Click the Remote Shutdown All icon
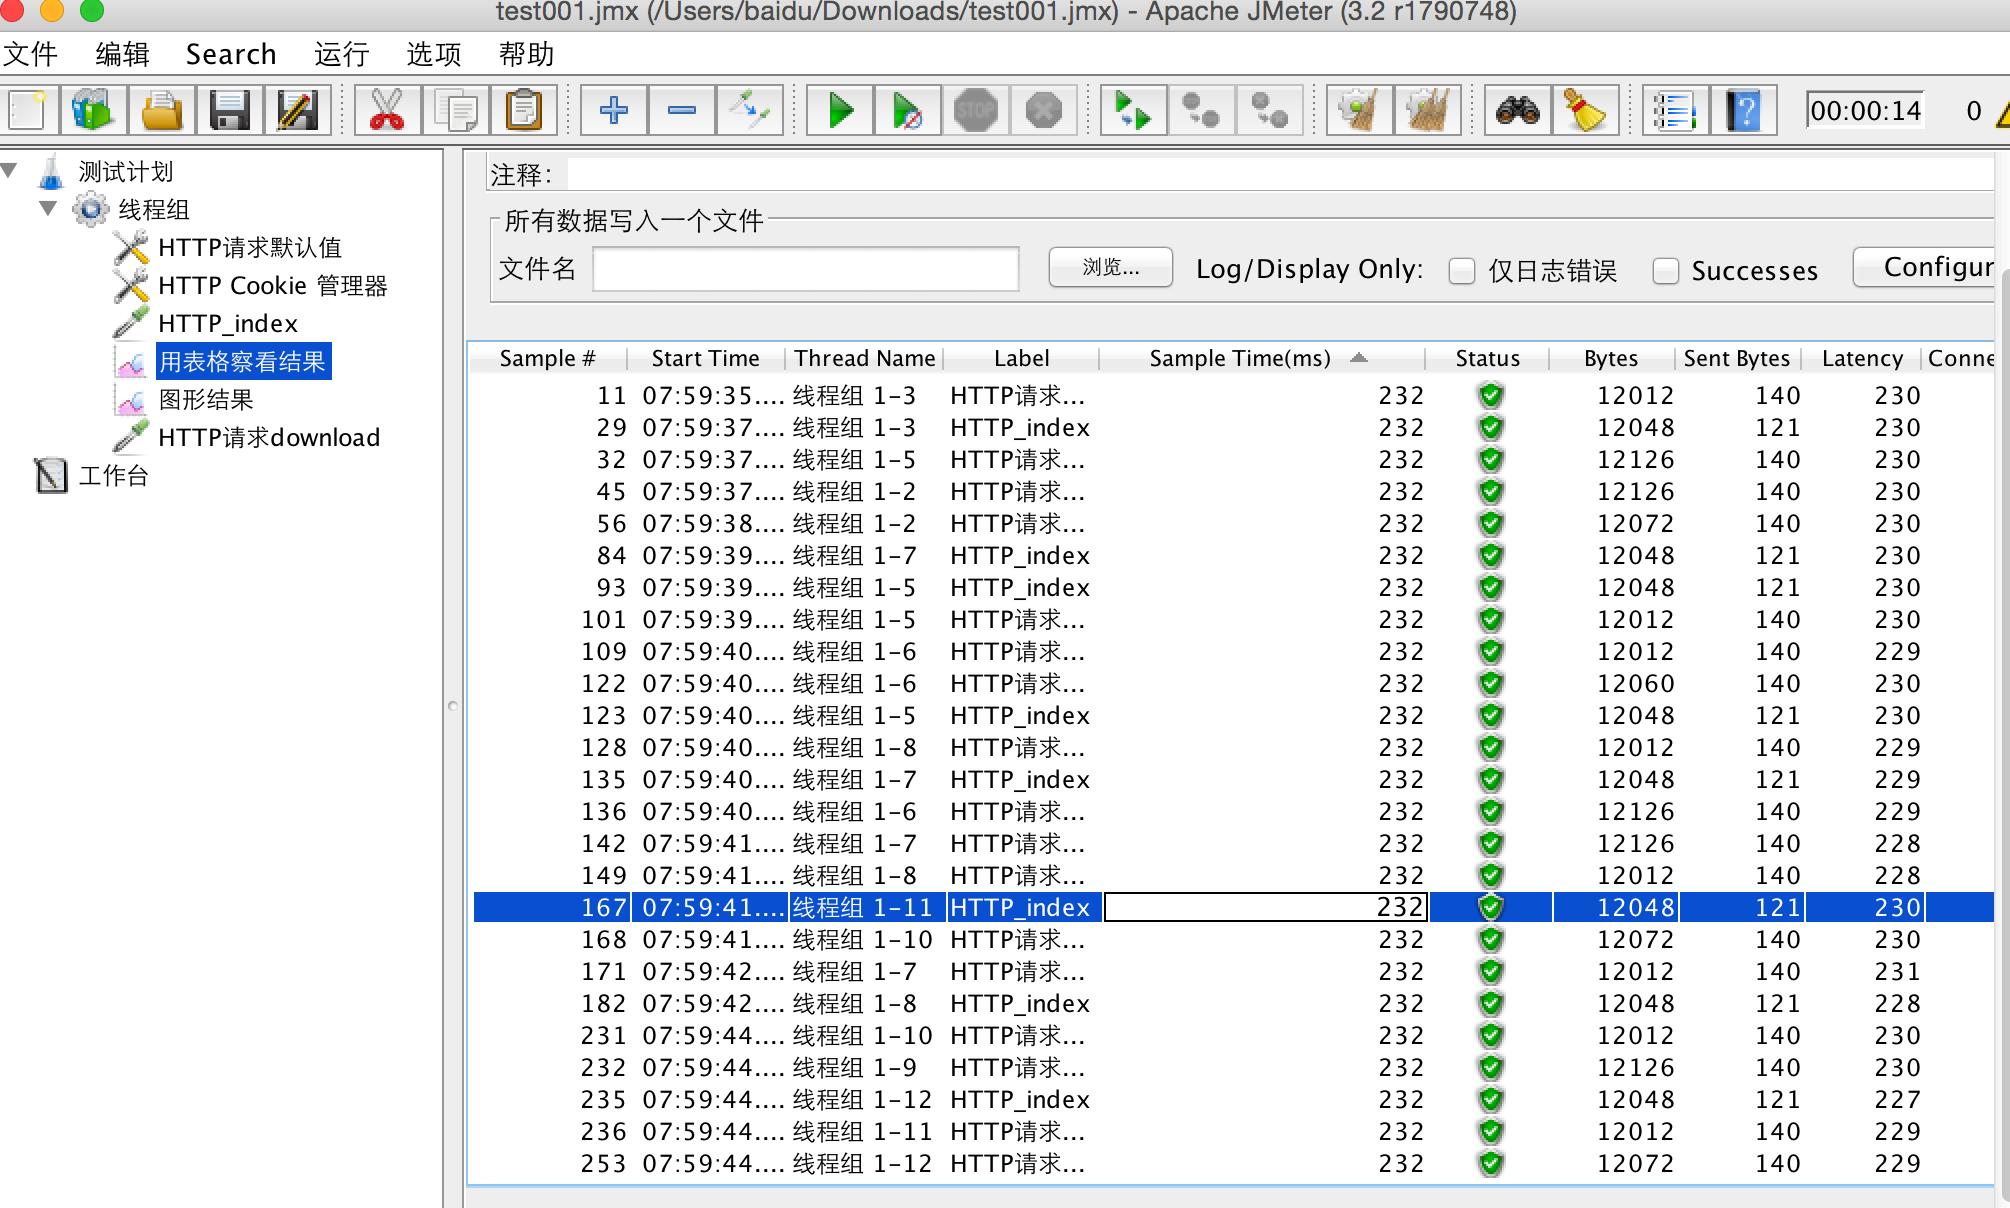 [x=1269, y=110]
